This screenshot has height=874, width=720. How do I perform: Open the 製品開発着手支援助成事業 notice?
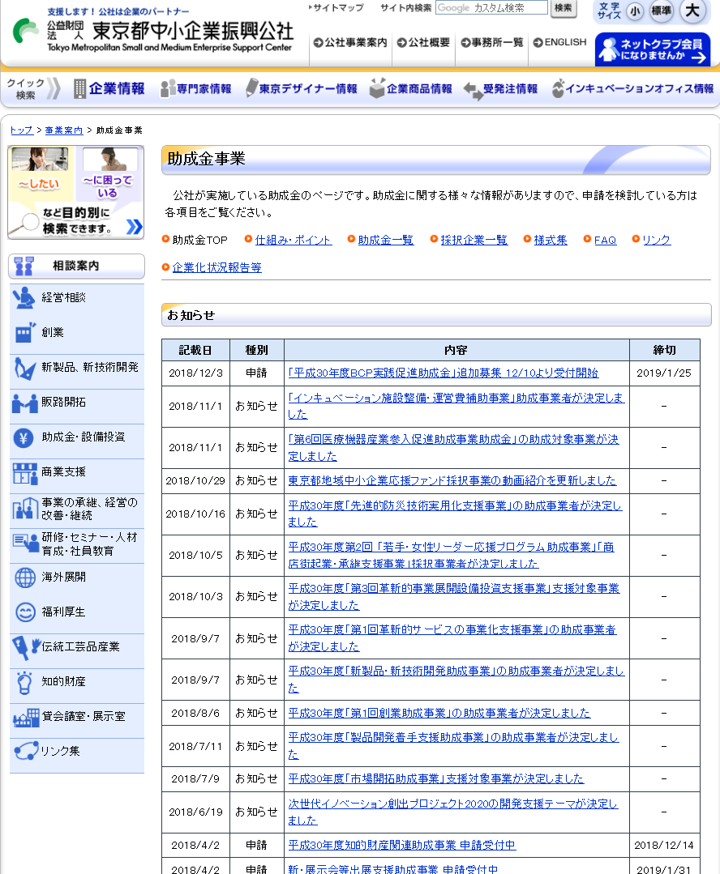(x=453, y=745)
